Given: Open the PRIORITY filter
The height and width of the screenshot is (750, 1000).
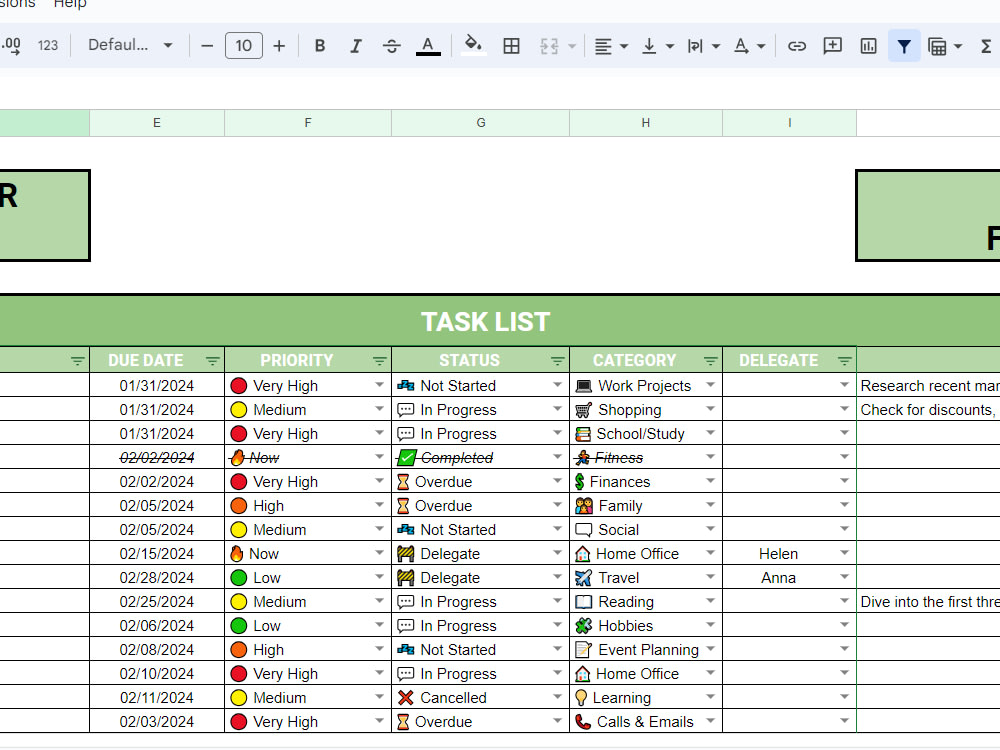Looking at the screenshot, I should pyautogui.click(x=379, y=361).
